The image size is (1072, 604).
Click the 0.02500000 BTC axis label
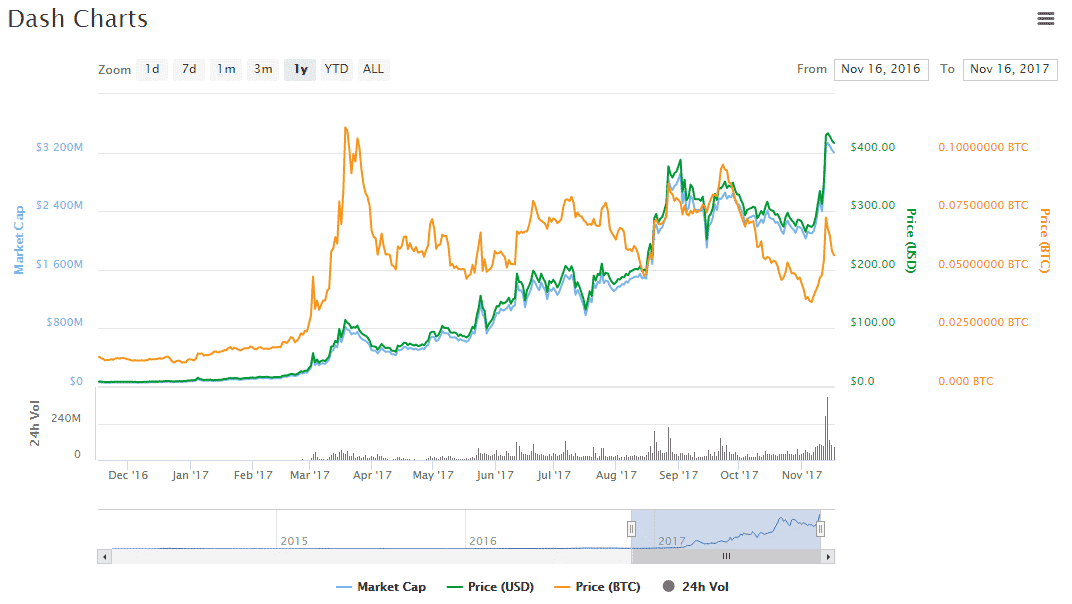tap(983, 322)
